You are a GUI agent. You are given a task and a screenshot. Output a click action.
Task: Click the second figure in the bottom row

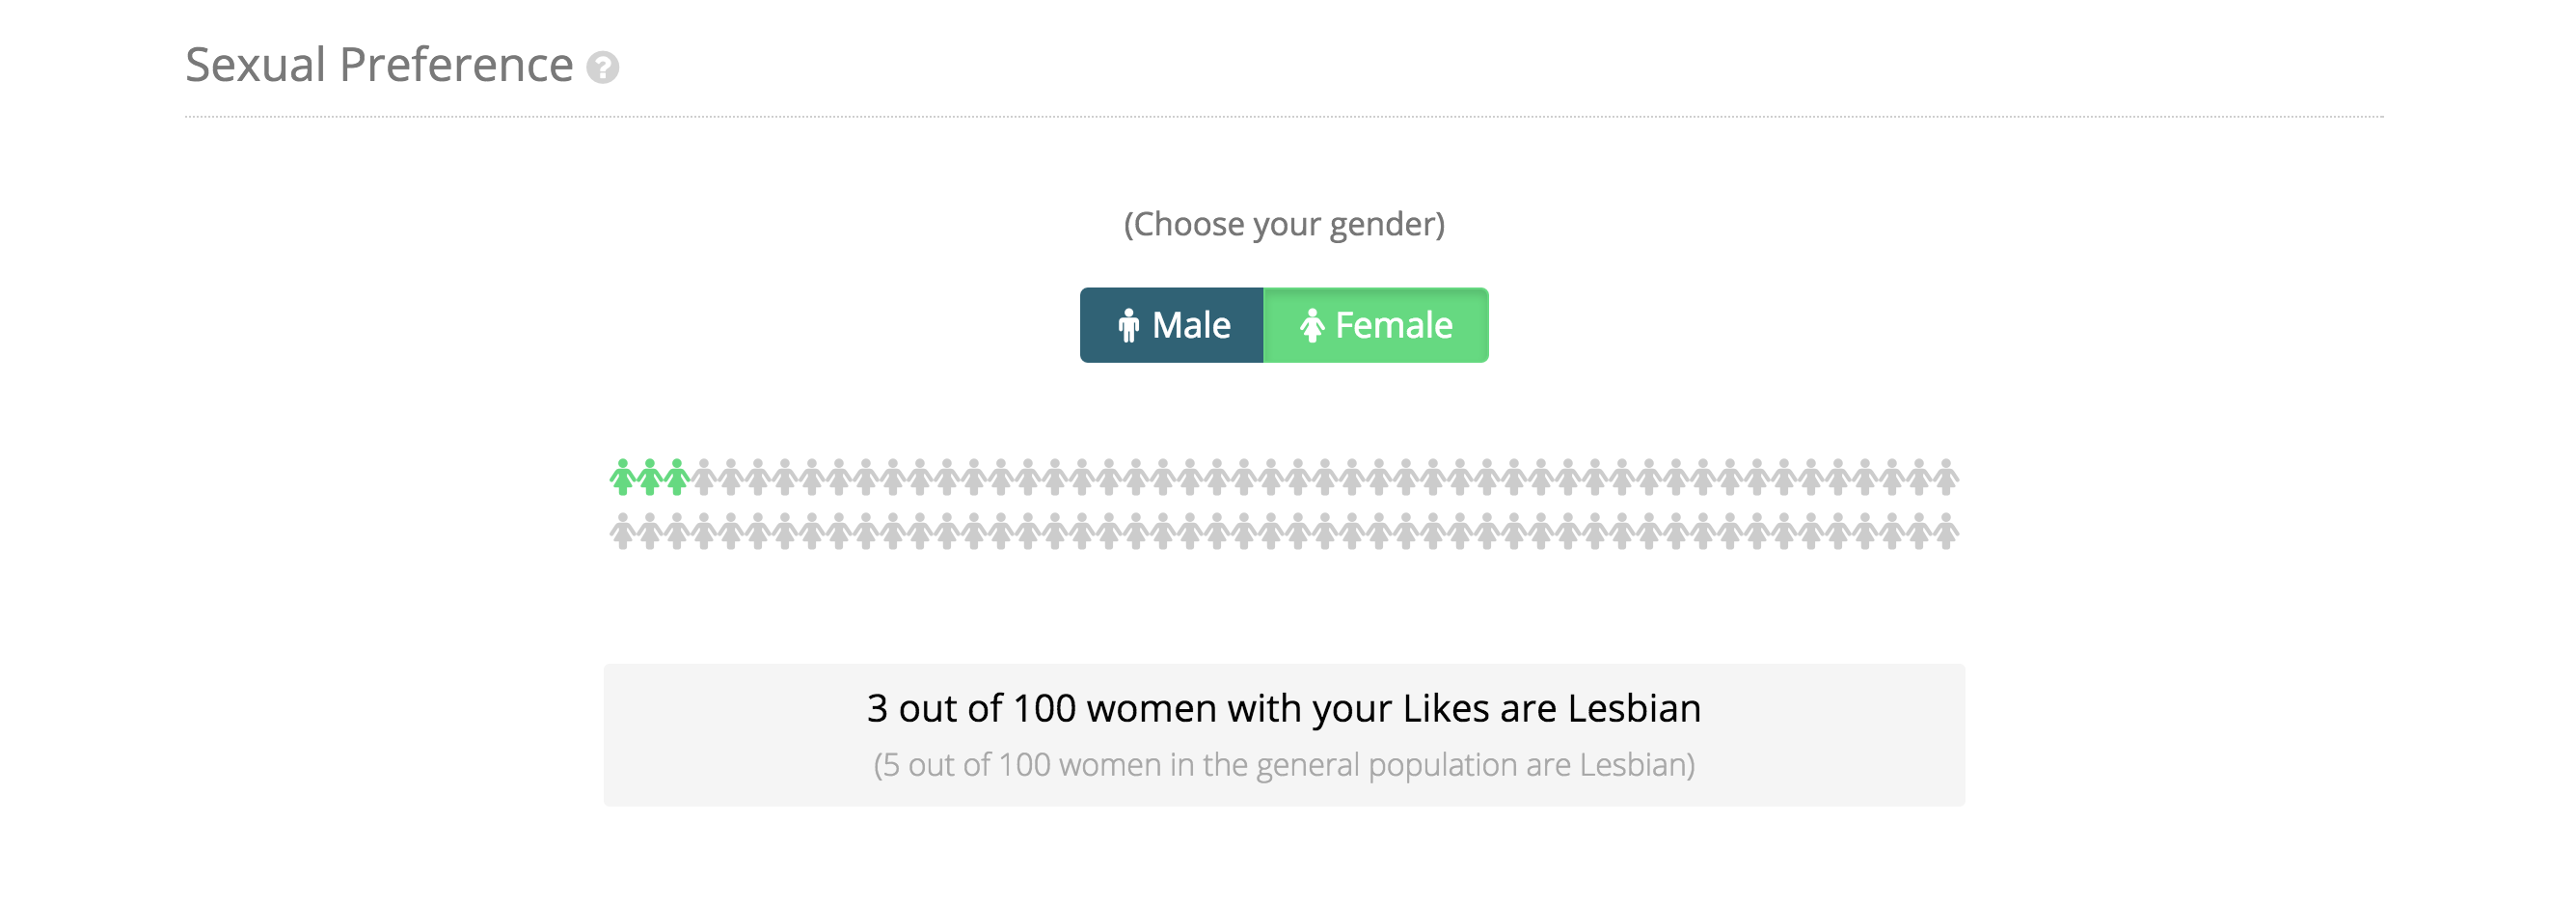(649, 531)
